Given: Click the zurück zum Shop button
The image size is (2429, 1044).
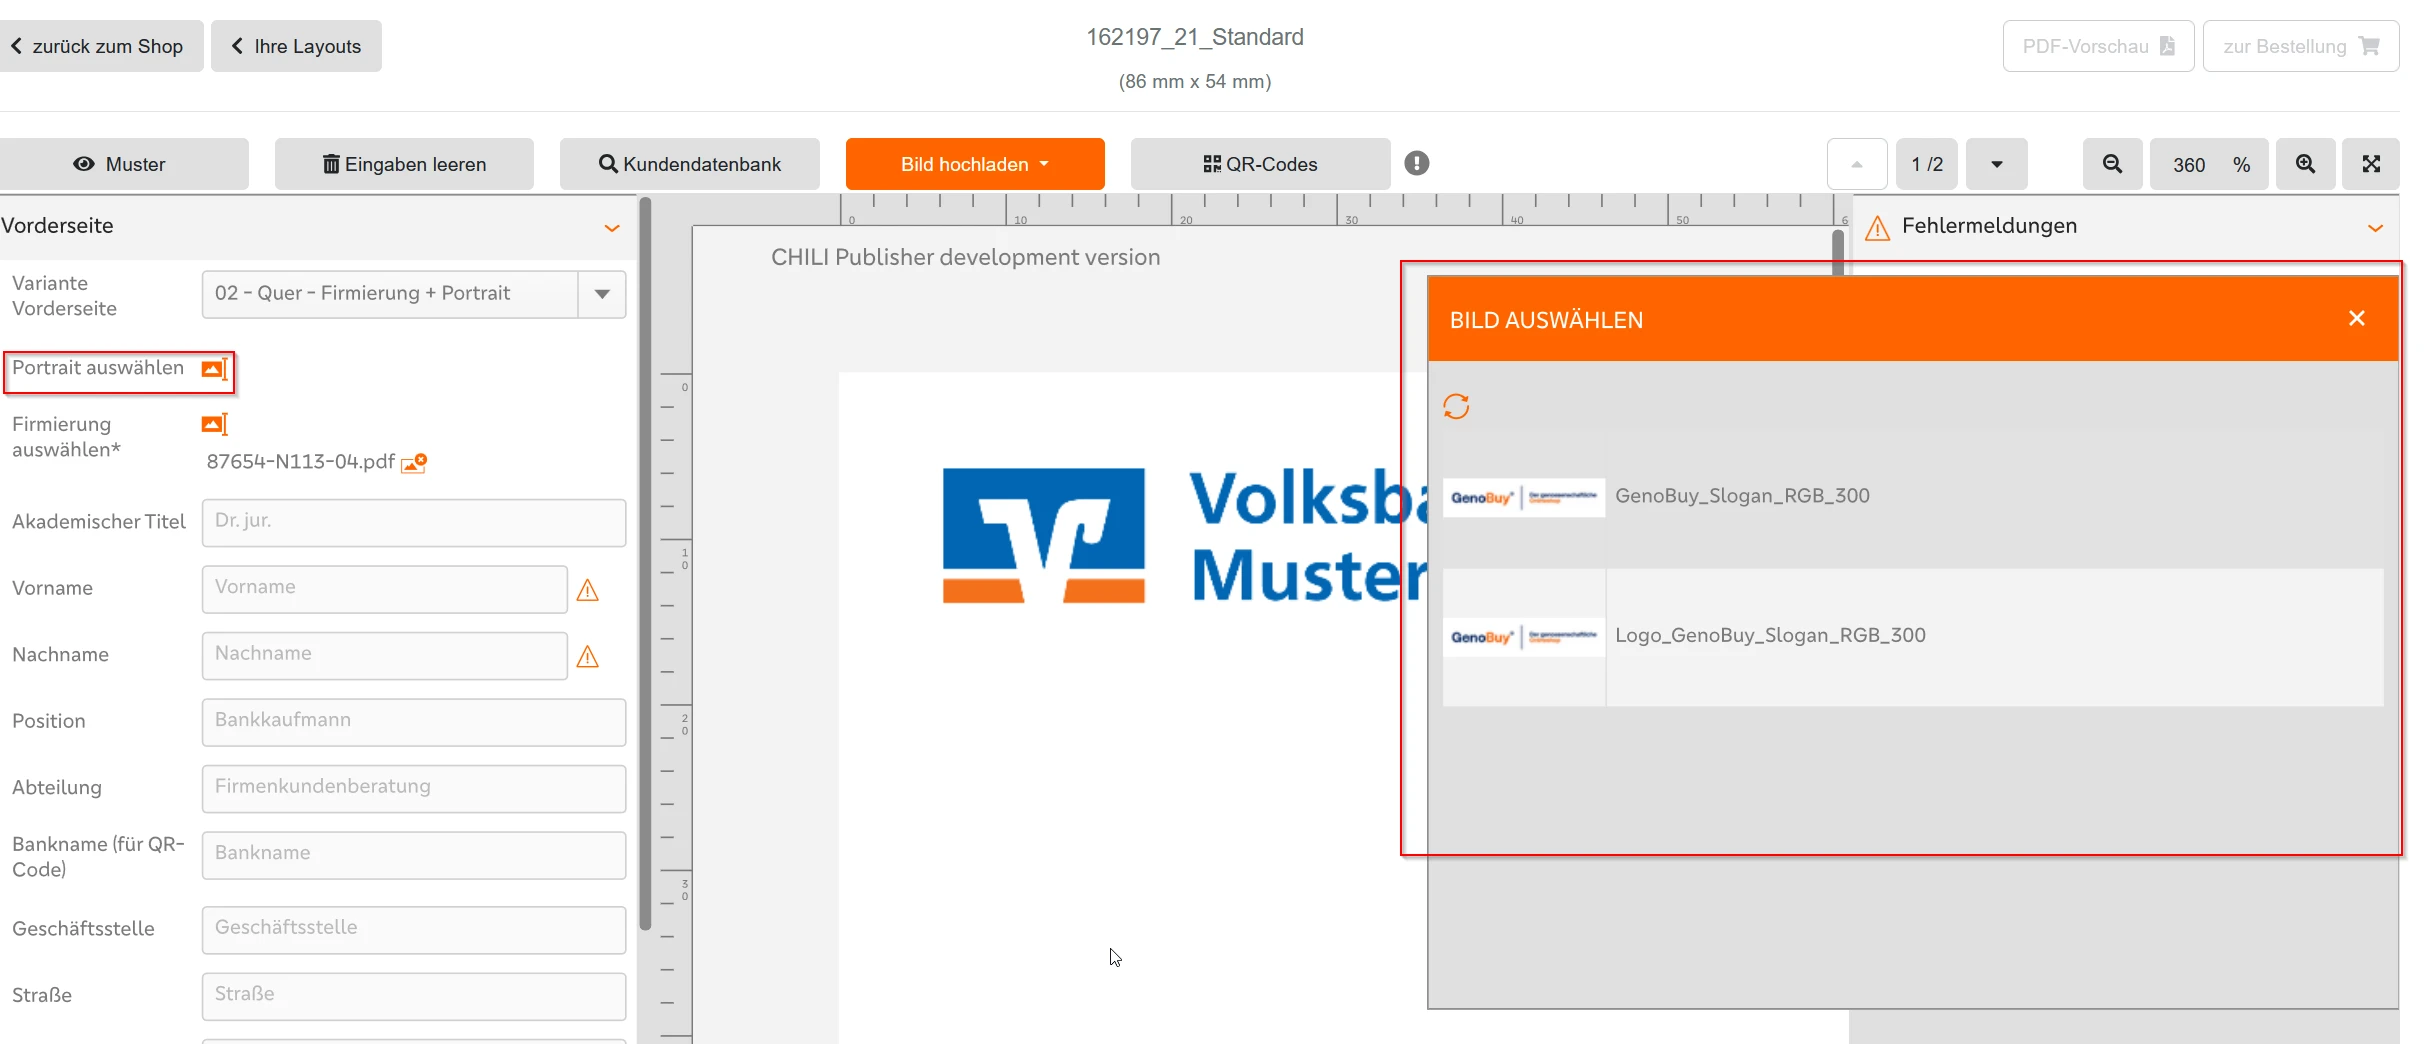Looking at the screenshot, I should (x=98, y=46).
